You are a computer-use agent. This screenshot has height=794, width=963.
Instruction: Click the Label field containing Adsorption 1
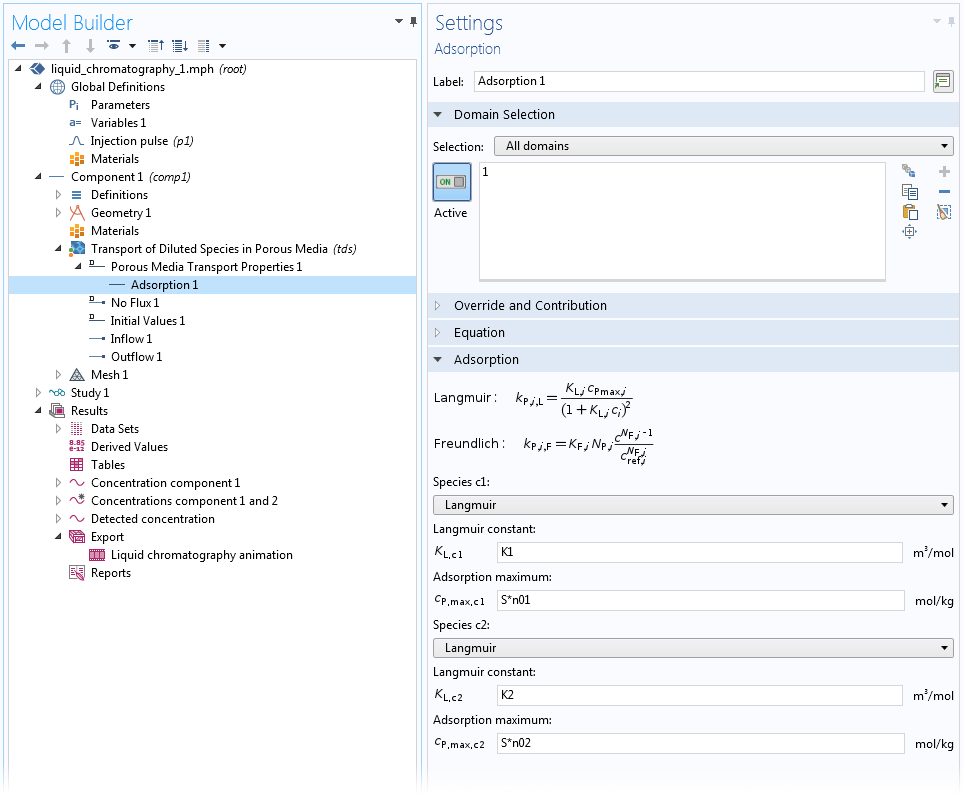pyautogui.click(x=698, y=81)
